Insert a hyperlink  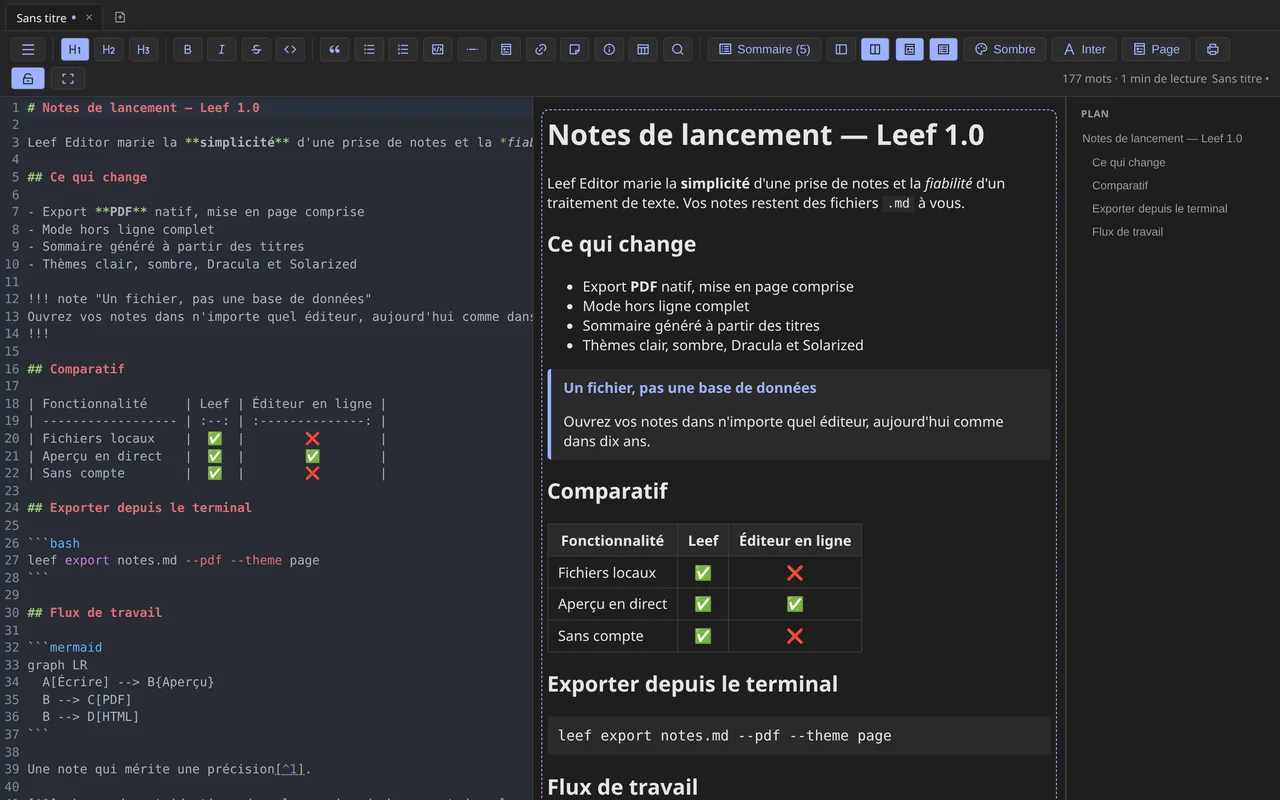pos(540,49)
